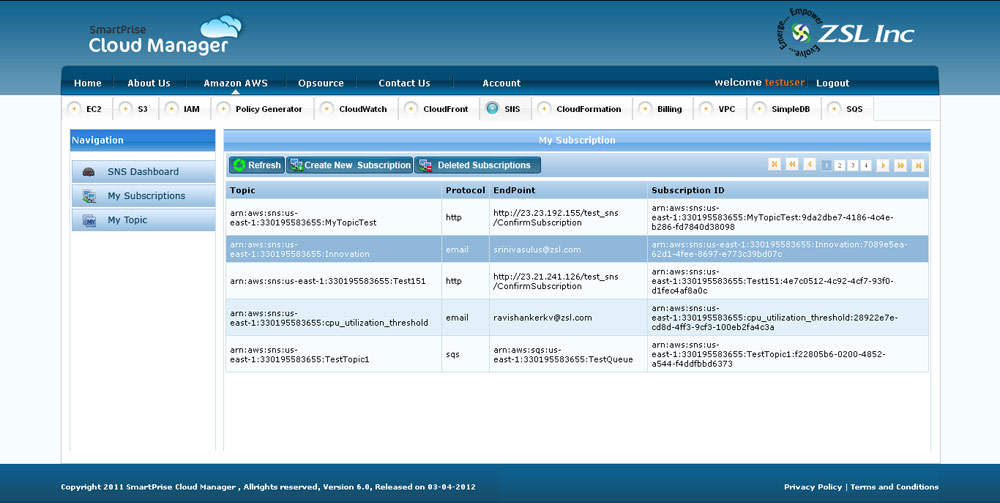Jump to the first page of subscriptions

pos(774,164)
